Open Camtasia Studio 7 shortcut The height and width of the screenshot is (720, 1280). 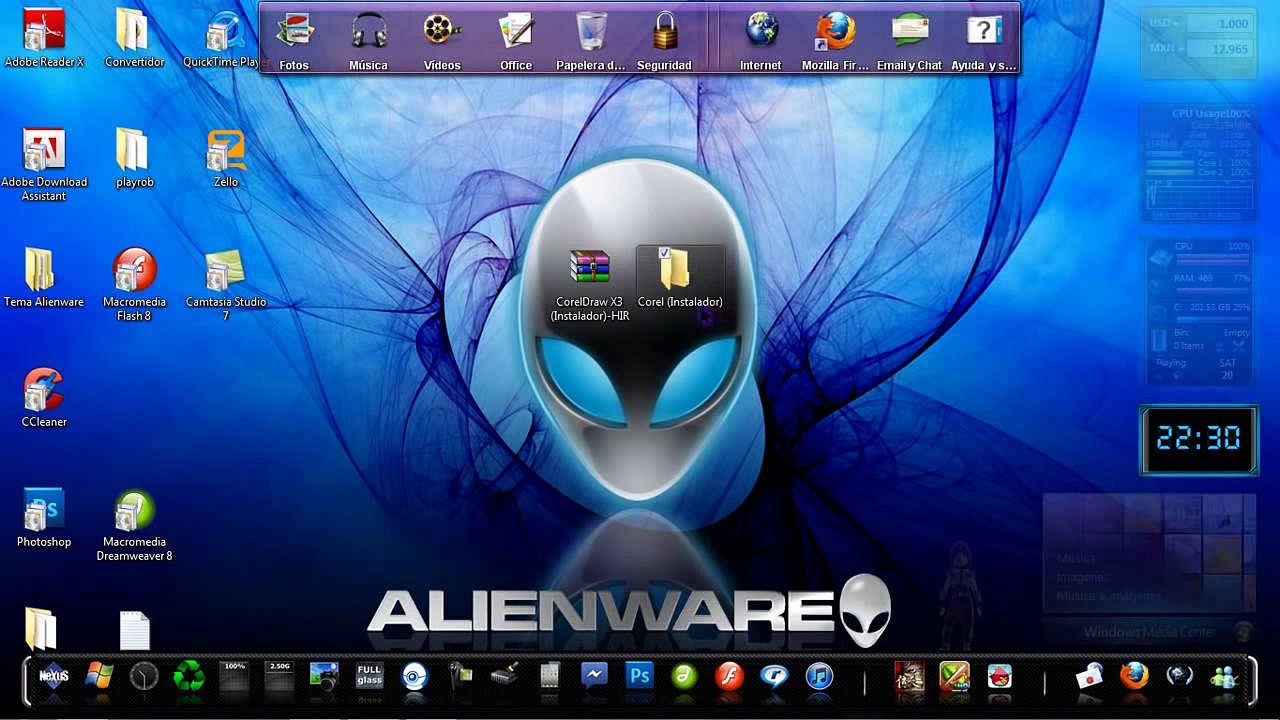(226, 286)
